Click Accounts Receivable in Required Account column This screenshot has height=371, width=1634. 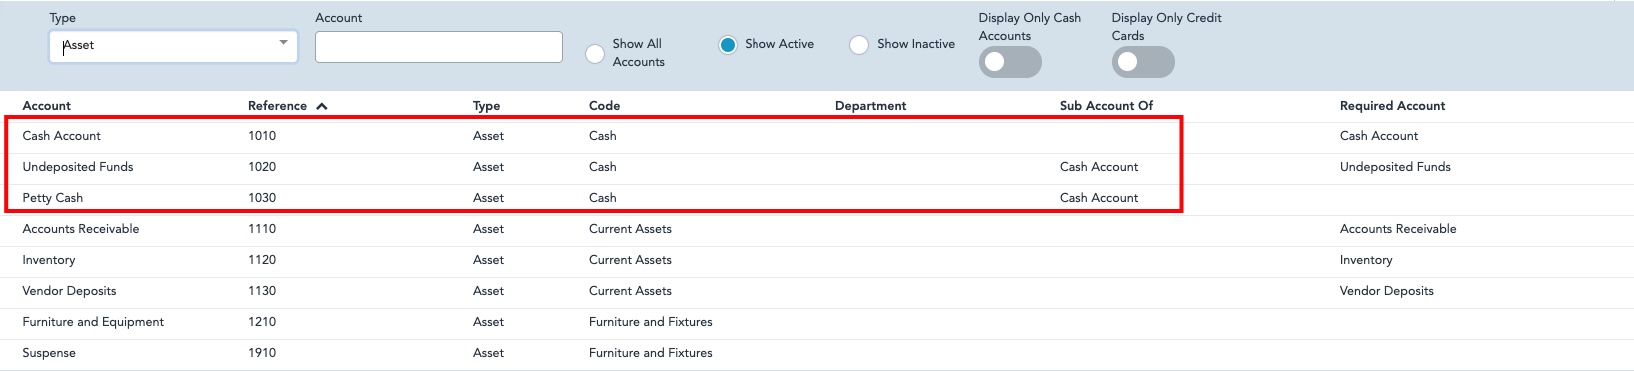(1398, 229)
